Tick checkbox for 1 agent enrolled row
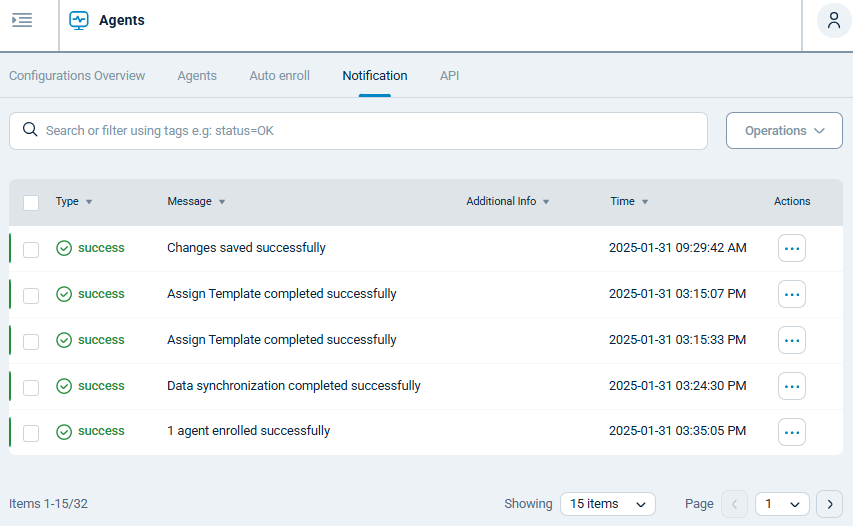853x526 pixels. click(31, 433)
